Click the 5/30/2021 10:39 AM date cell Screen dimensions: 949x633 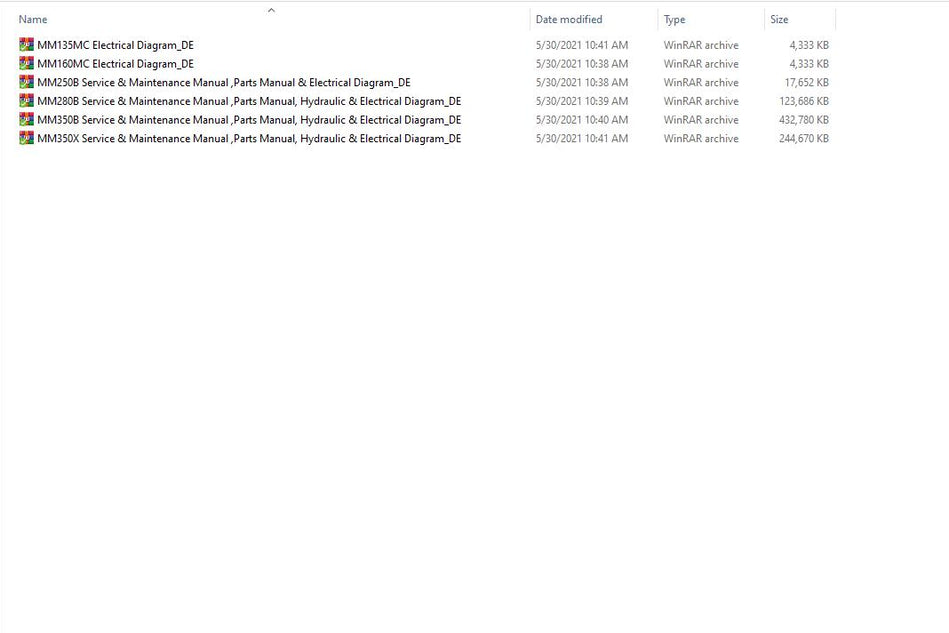pos(582,101)
